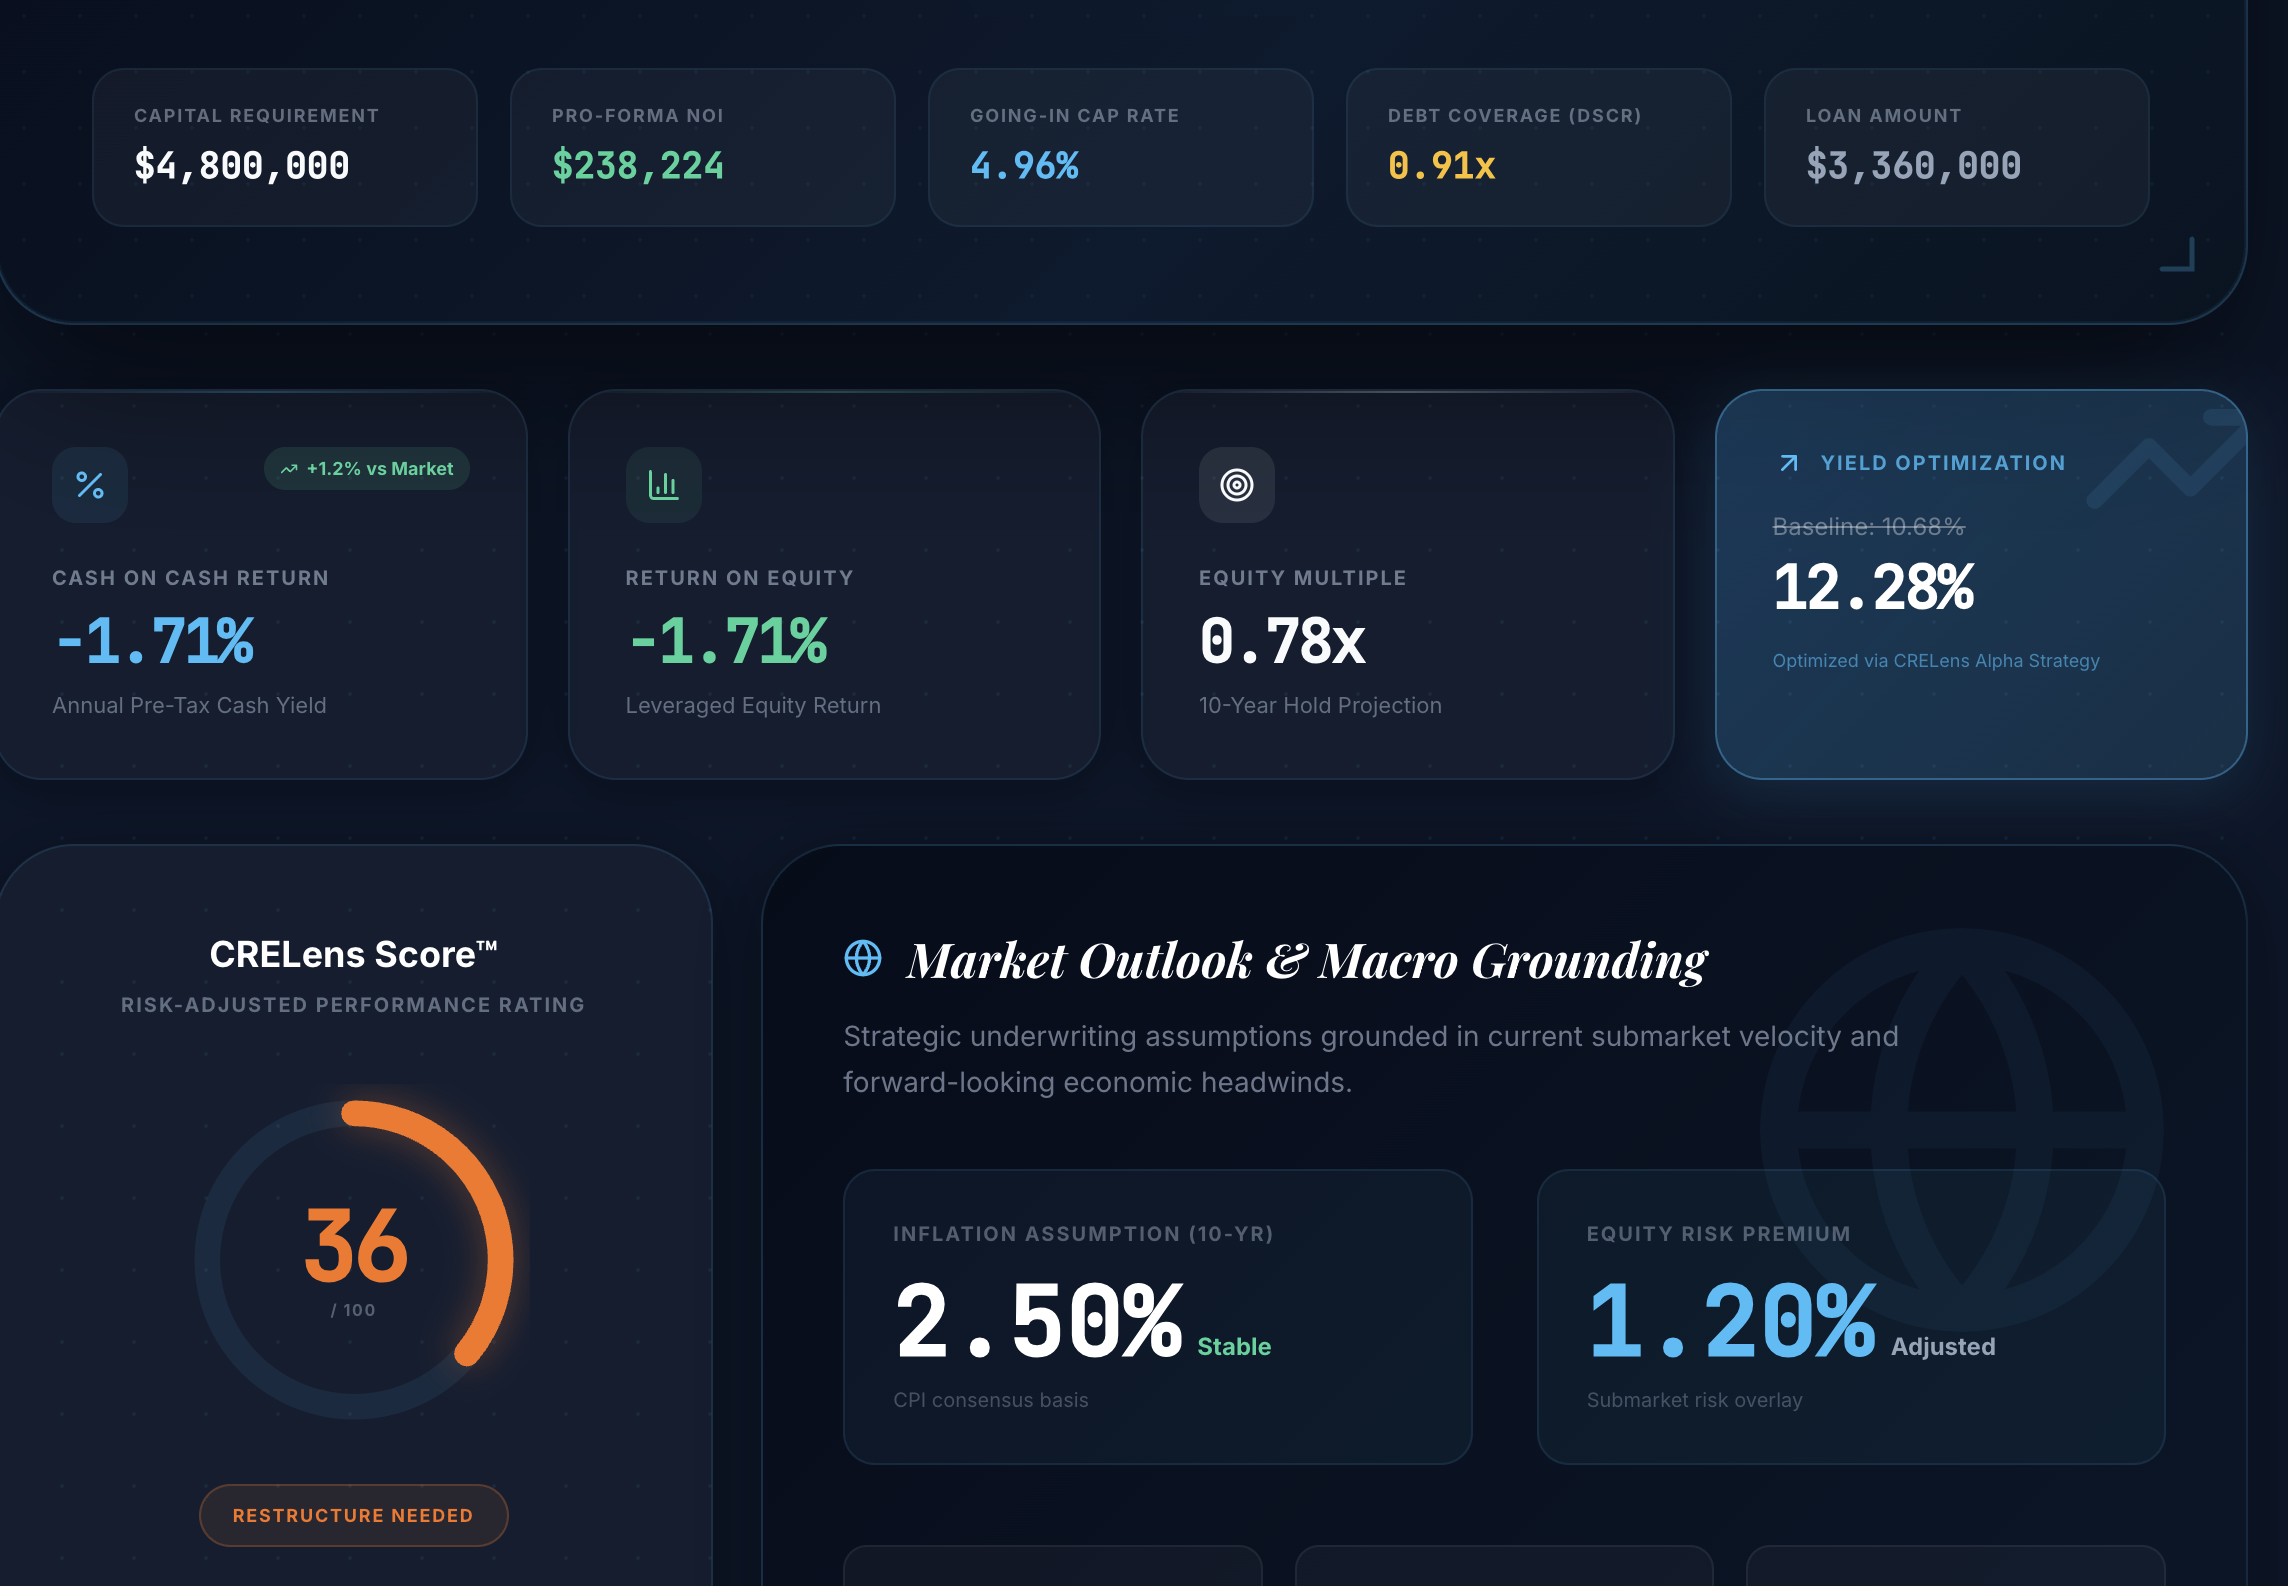Click the bar chart icon on Return on Equity card

(663, 485)
